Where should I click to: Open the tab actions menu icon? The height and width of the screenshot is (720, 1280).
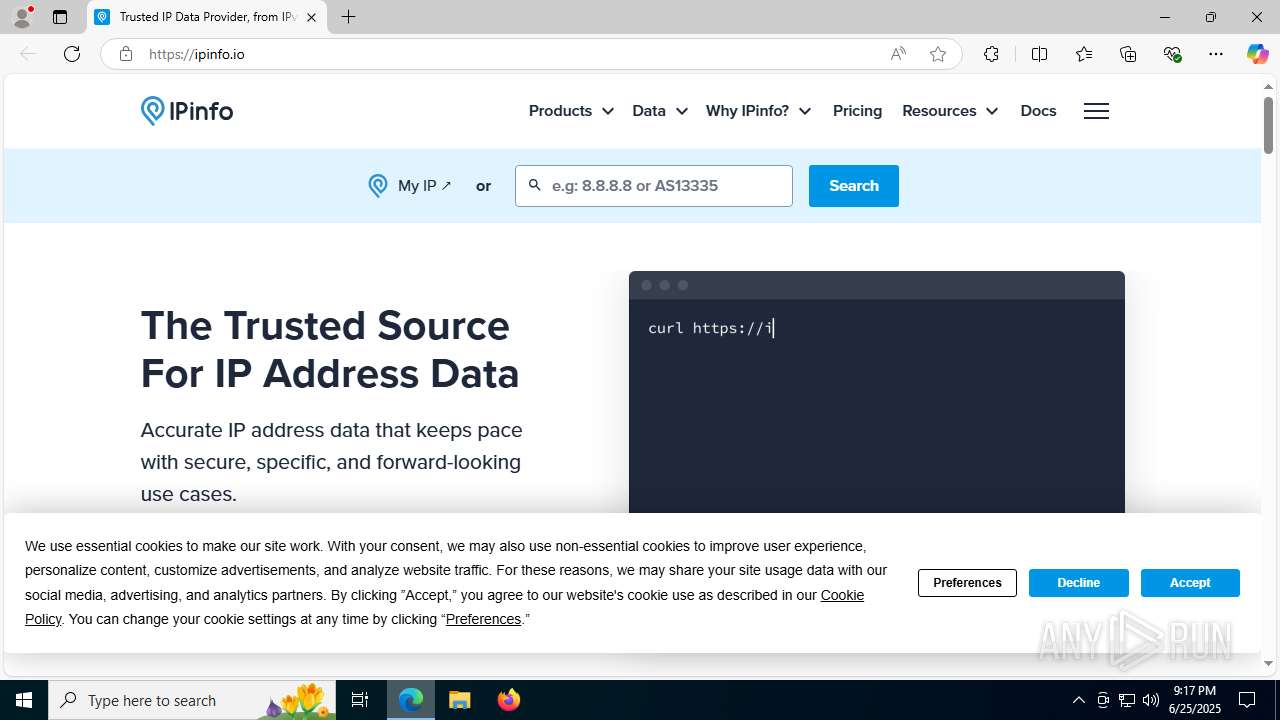click(60, 17)
